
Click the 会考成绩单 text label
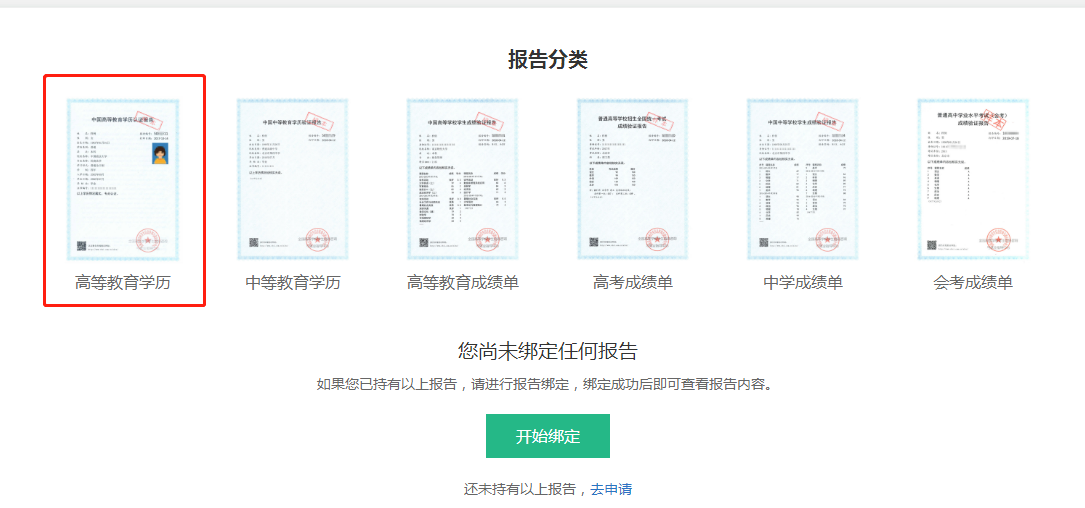[x=972, y=283]
